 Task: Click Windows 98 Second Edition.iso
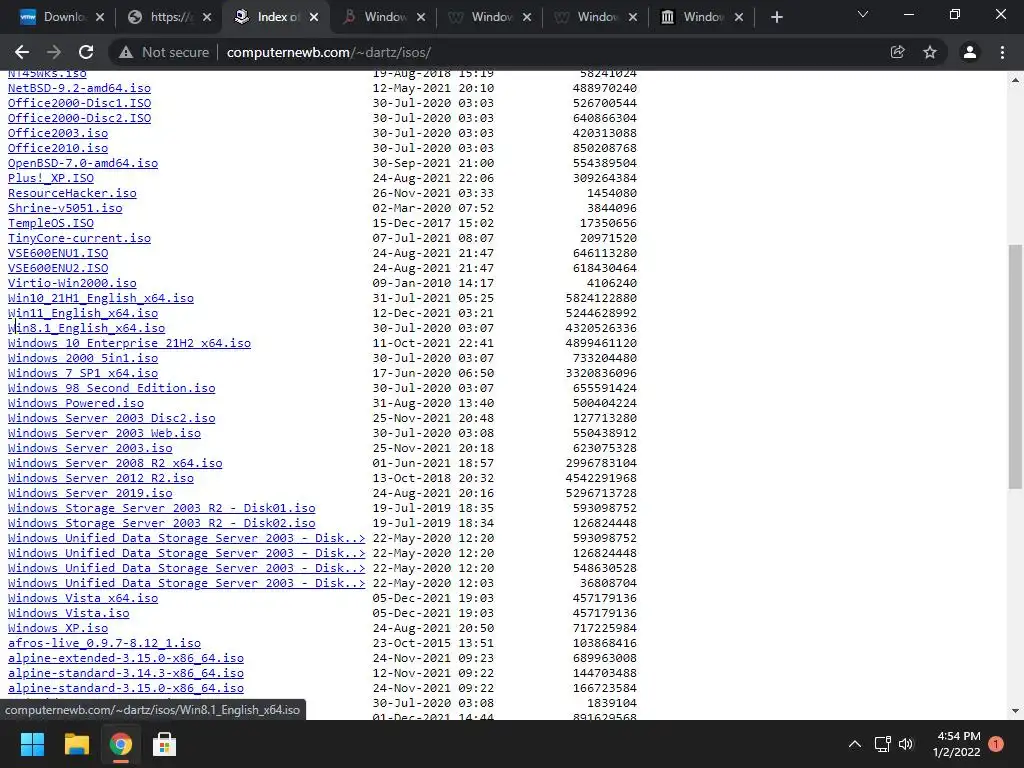[x=112, y=389]
